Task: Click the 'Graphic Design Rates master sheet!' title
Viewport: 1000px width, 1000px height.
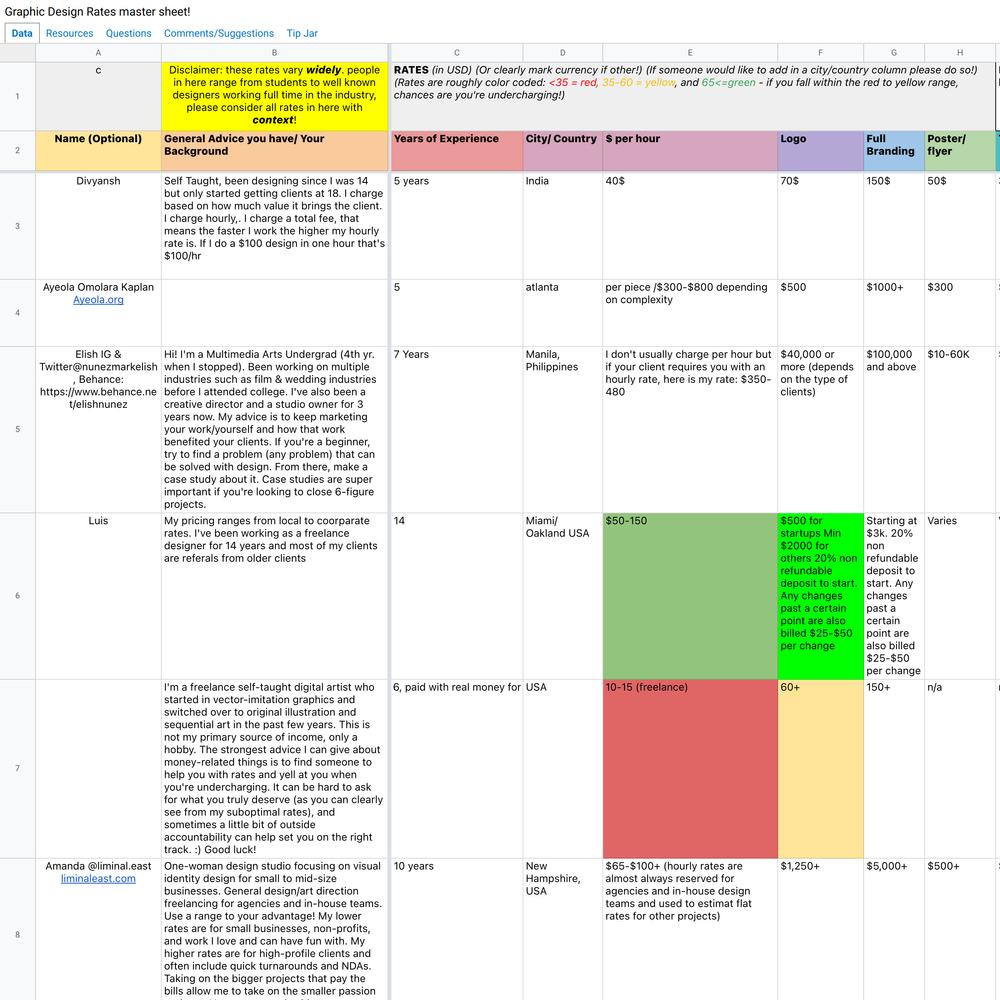Action: [x=97, y=11]
